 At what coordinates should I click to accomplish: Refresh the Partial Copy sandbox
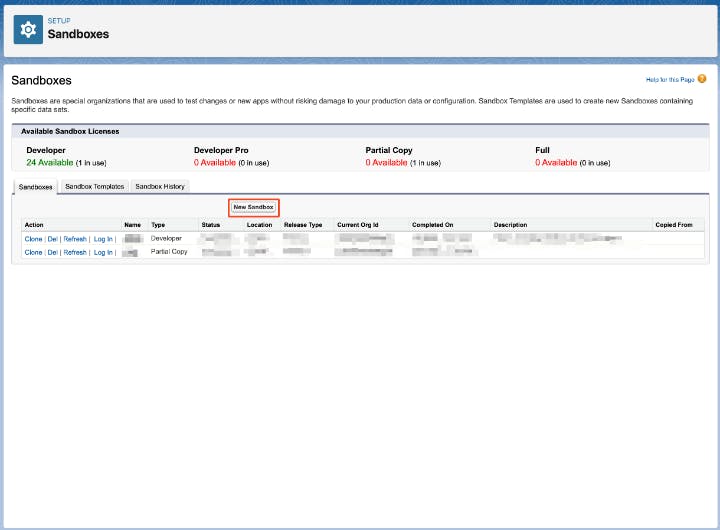(75, 252)
